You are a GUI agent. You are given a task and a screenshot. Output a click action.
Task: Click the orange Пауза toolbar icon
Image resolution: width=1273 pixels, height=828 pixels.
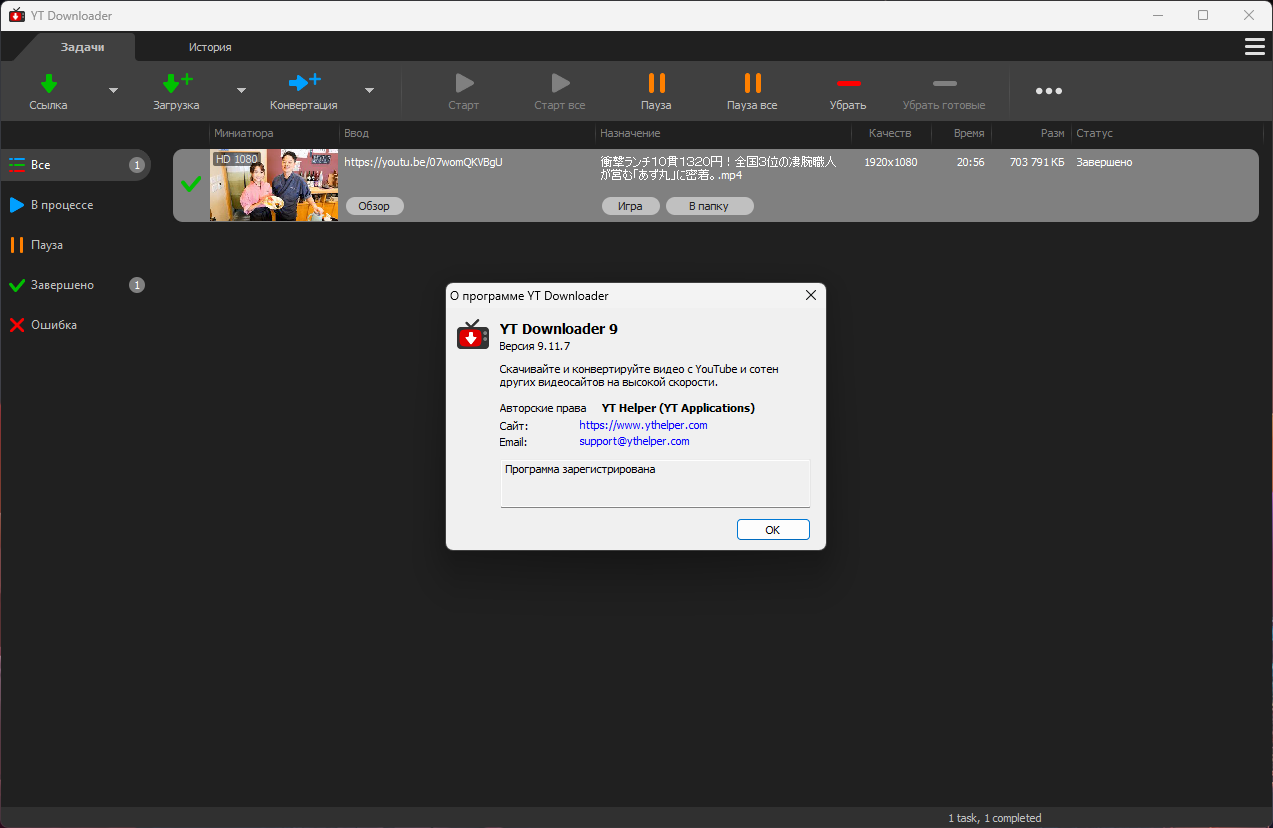656,83
